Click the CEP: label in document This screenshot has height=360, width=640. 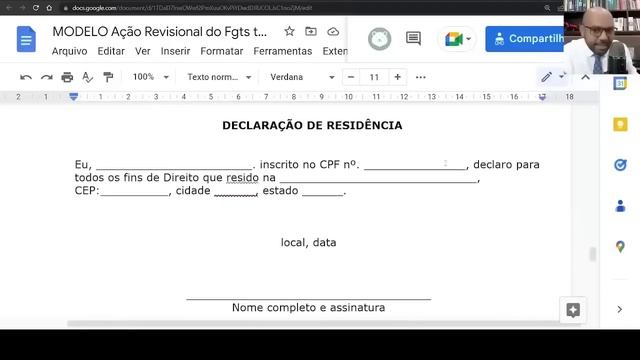(x=87, y=191)
